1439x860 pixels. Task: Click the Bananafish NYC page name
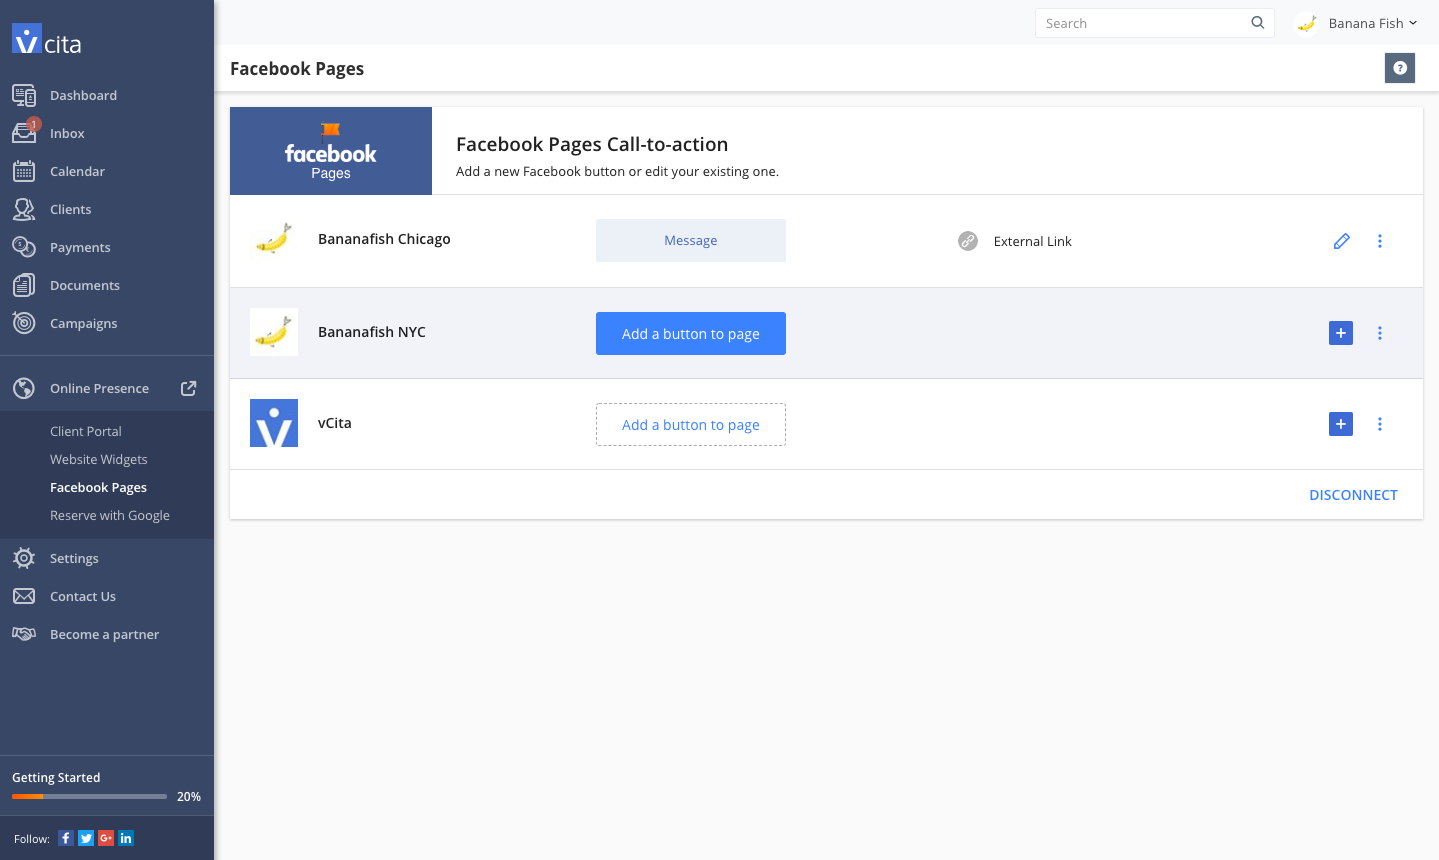coord(372,332)
